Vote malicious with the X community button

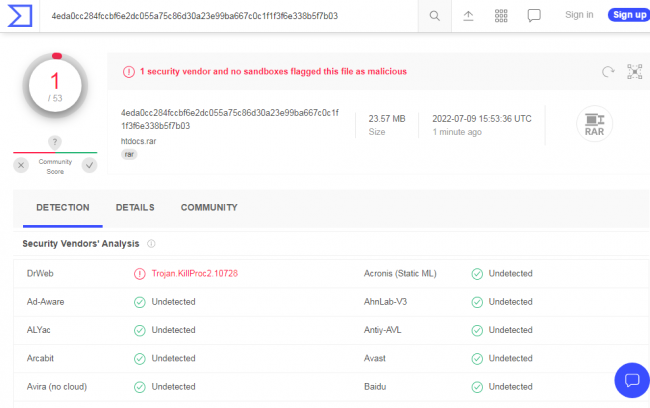[21, 165]
